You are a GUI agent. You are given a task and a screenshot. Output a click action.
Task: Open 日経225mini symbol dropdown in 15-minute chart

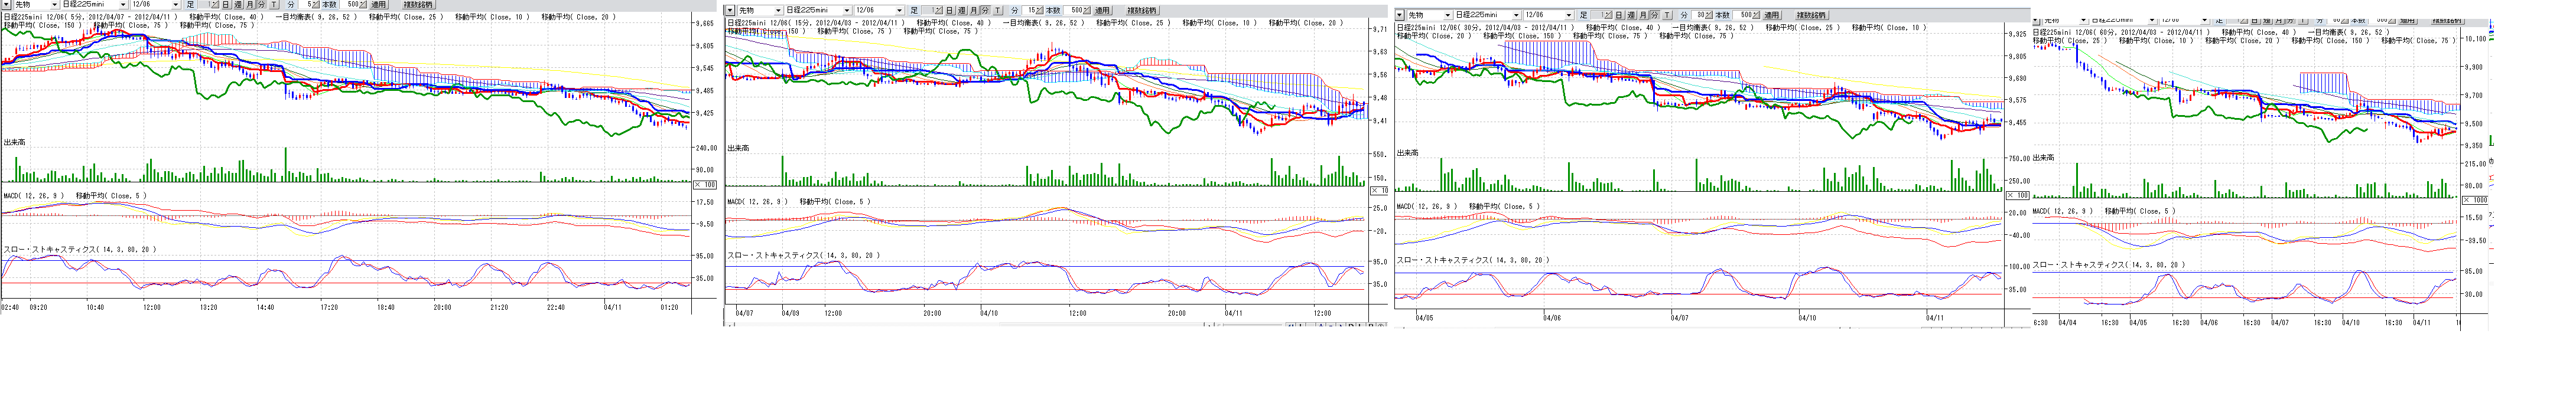[x=847, y=11]
